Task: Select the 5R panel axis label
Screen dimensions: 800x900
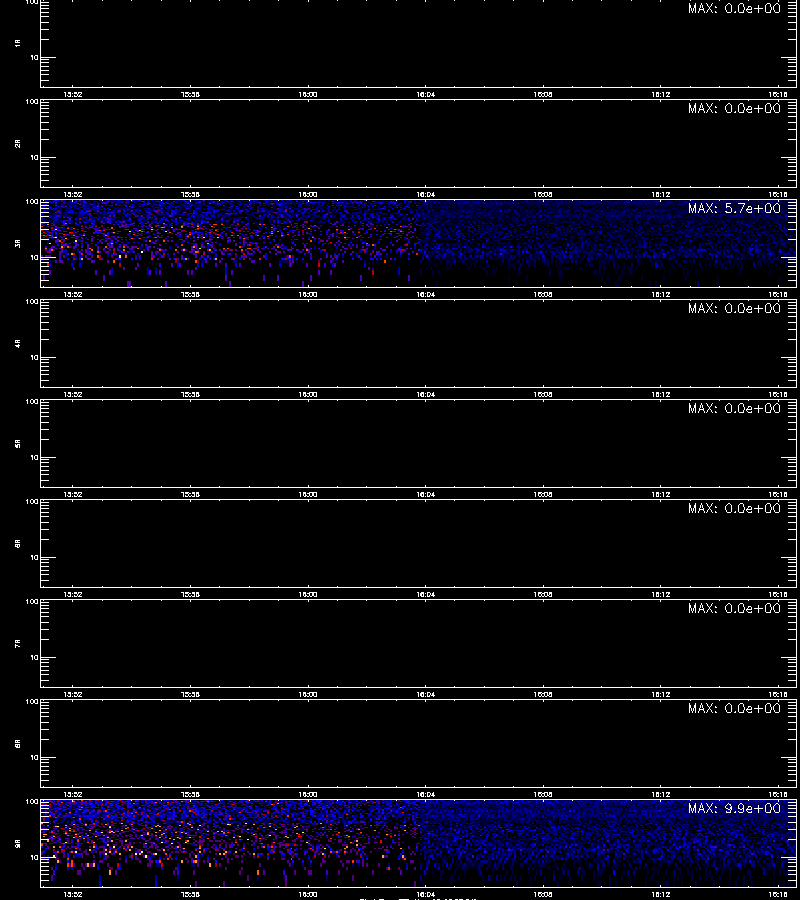Action: click(18, 443)
